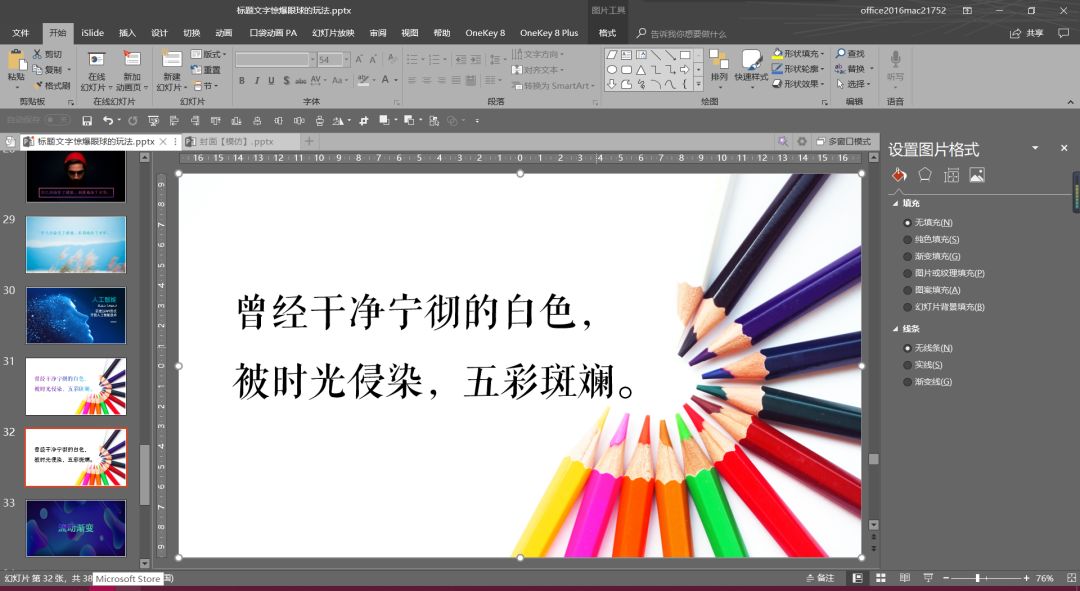1080x591 pixels.
Task: Click the Find (查找) magnifier
Action: [850, 53]
